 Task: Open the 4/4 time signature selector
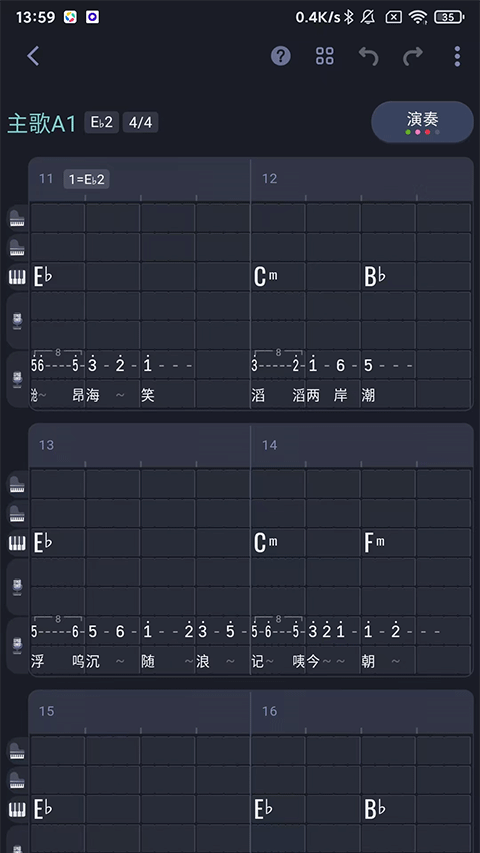tap(140, 122)
